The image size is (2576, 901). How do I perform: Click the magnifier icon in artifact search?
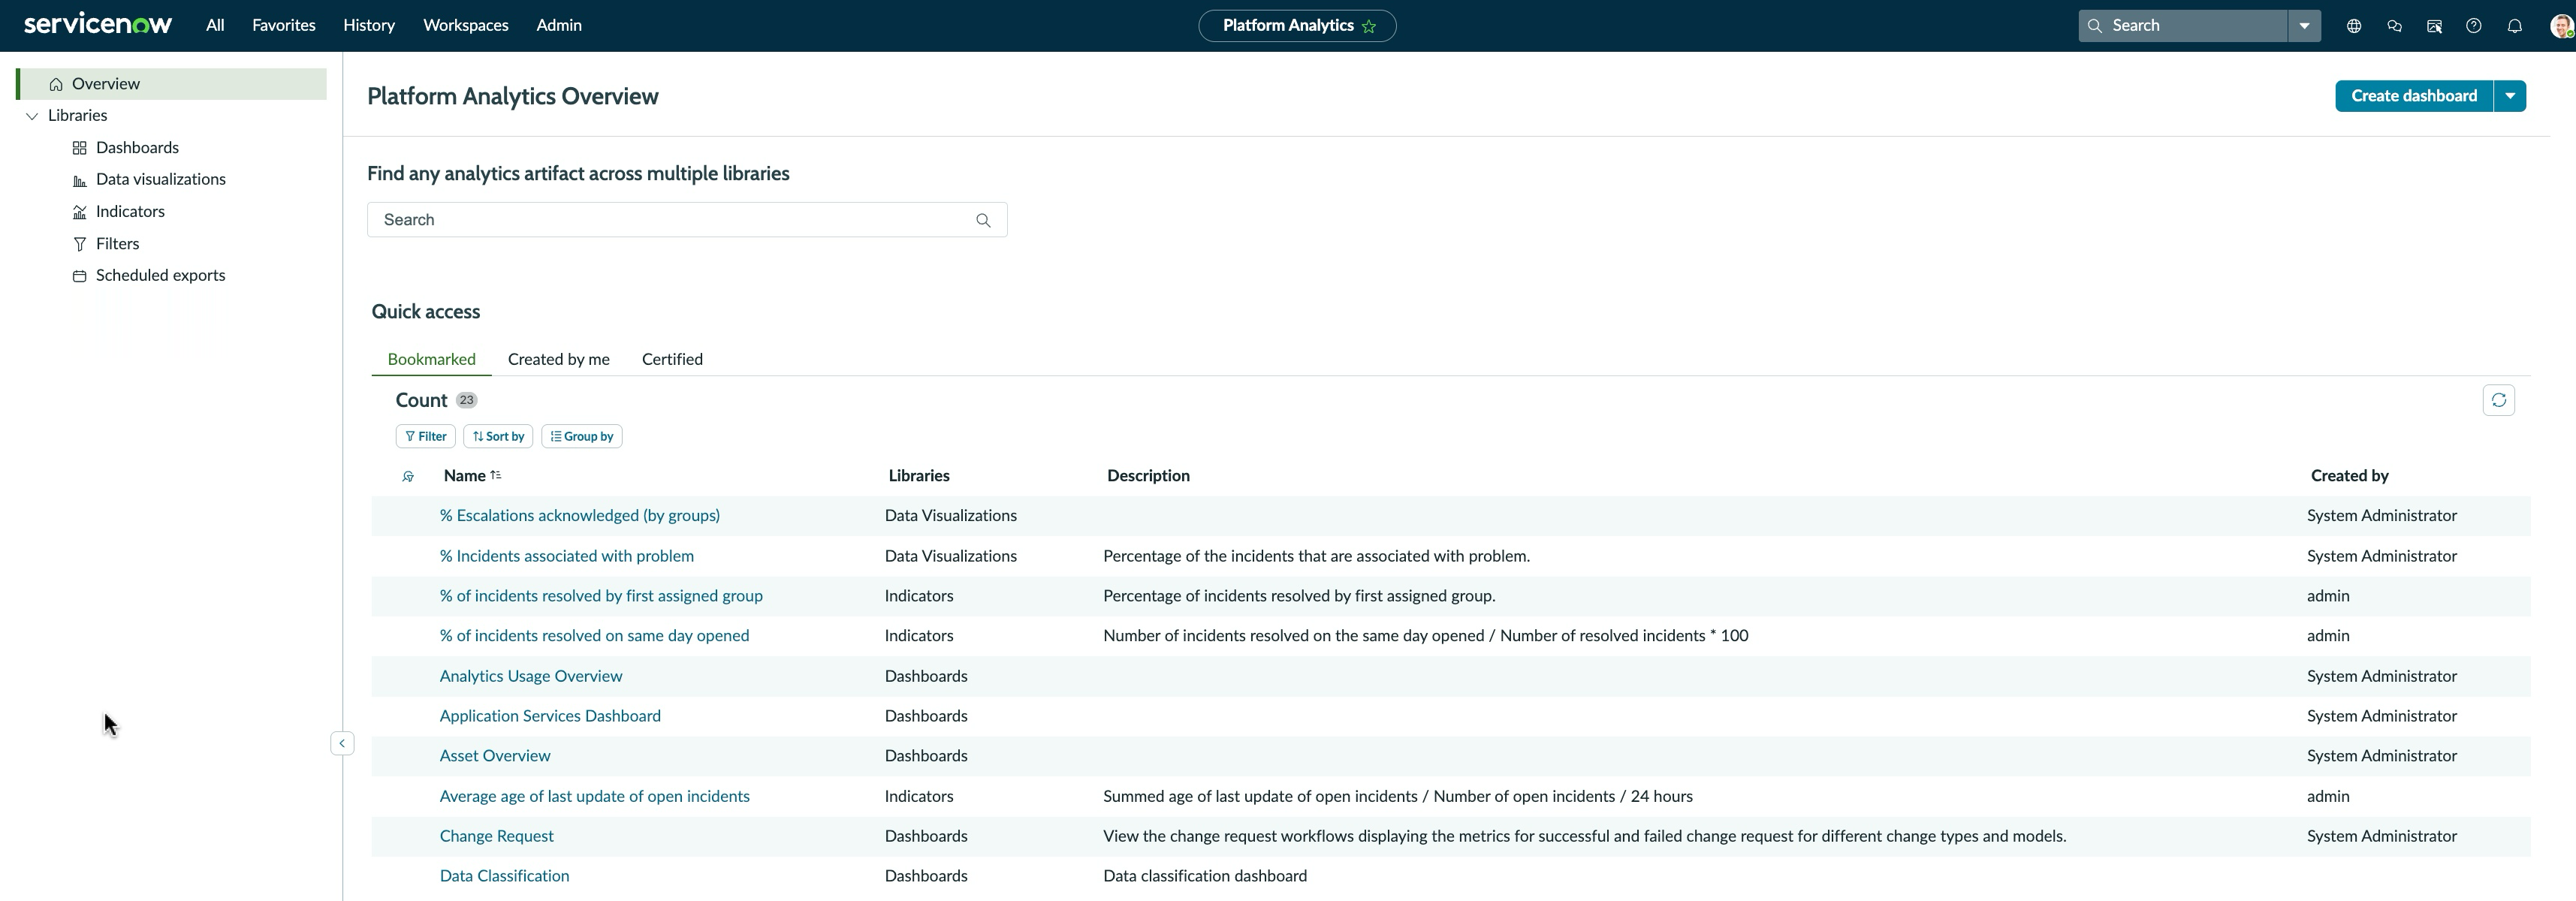pos(983,220)
